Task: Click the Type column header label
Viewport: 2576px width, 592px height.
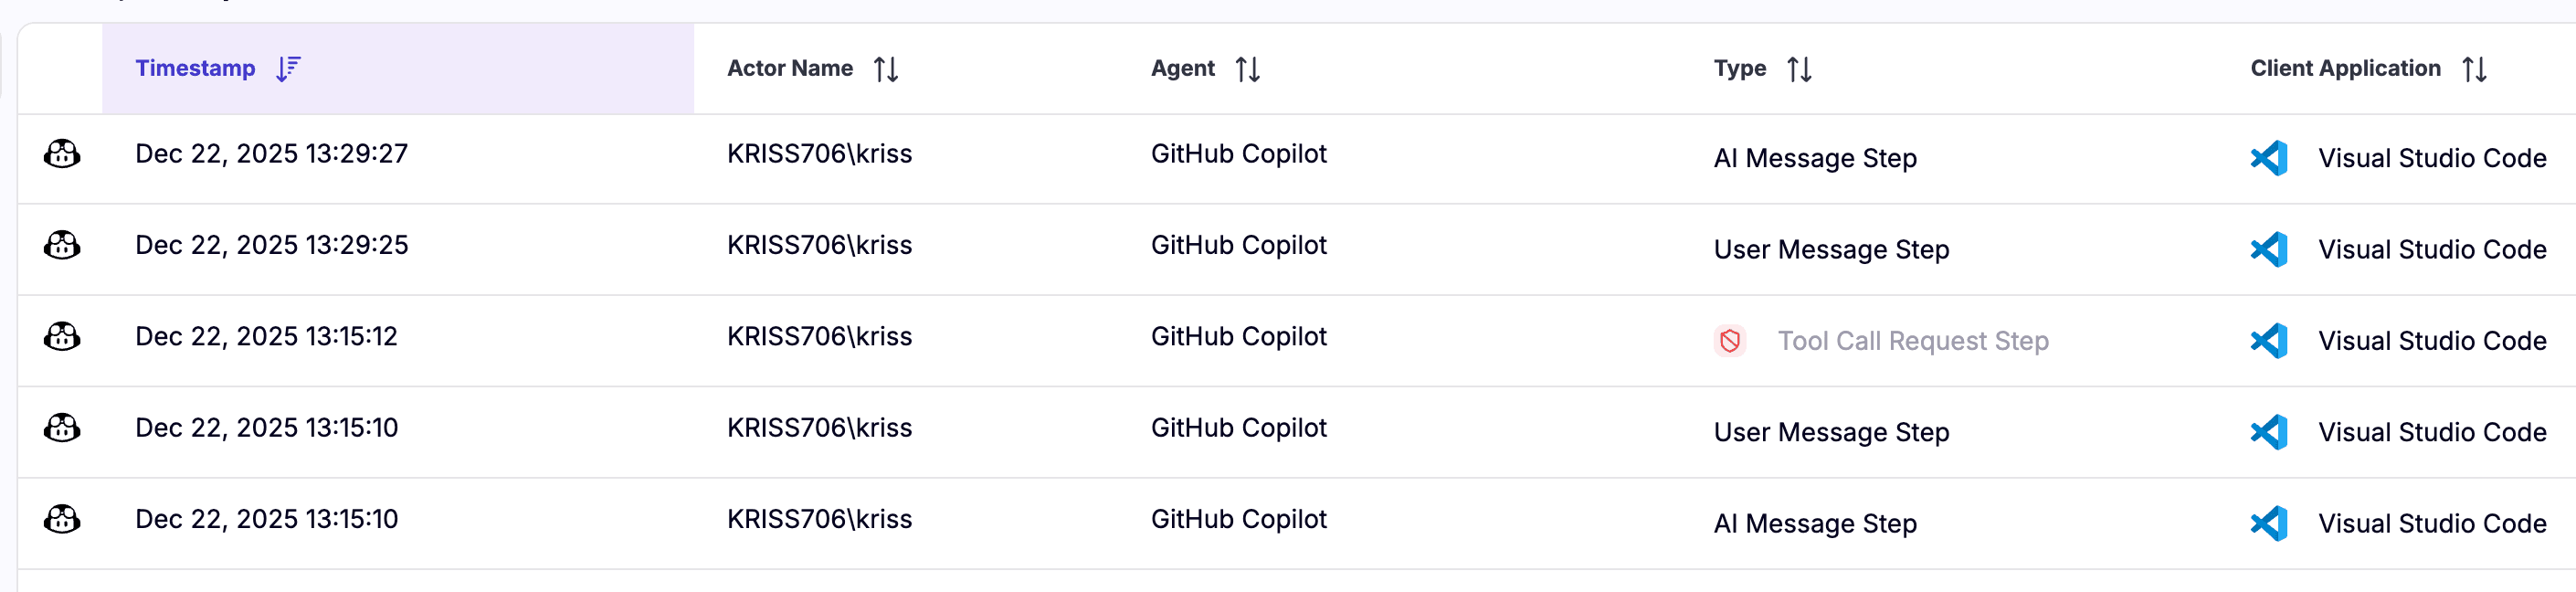Action: tap(1739, 68)
